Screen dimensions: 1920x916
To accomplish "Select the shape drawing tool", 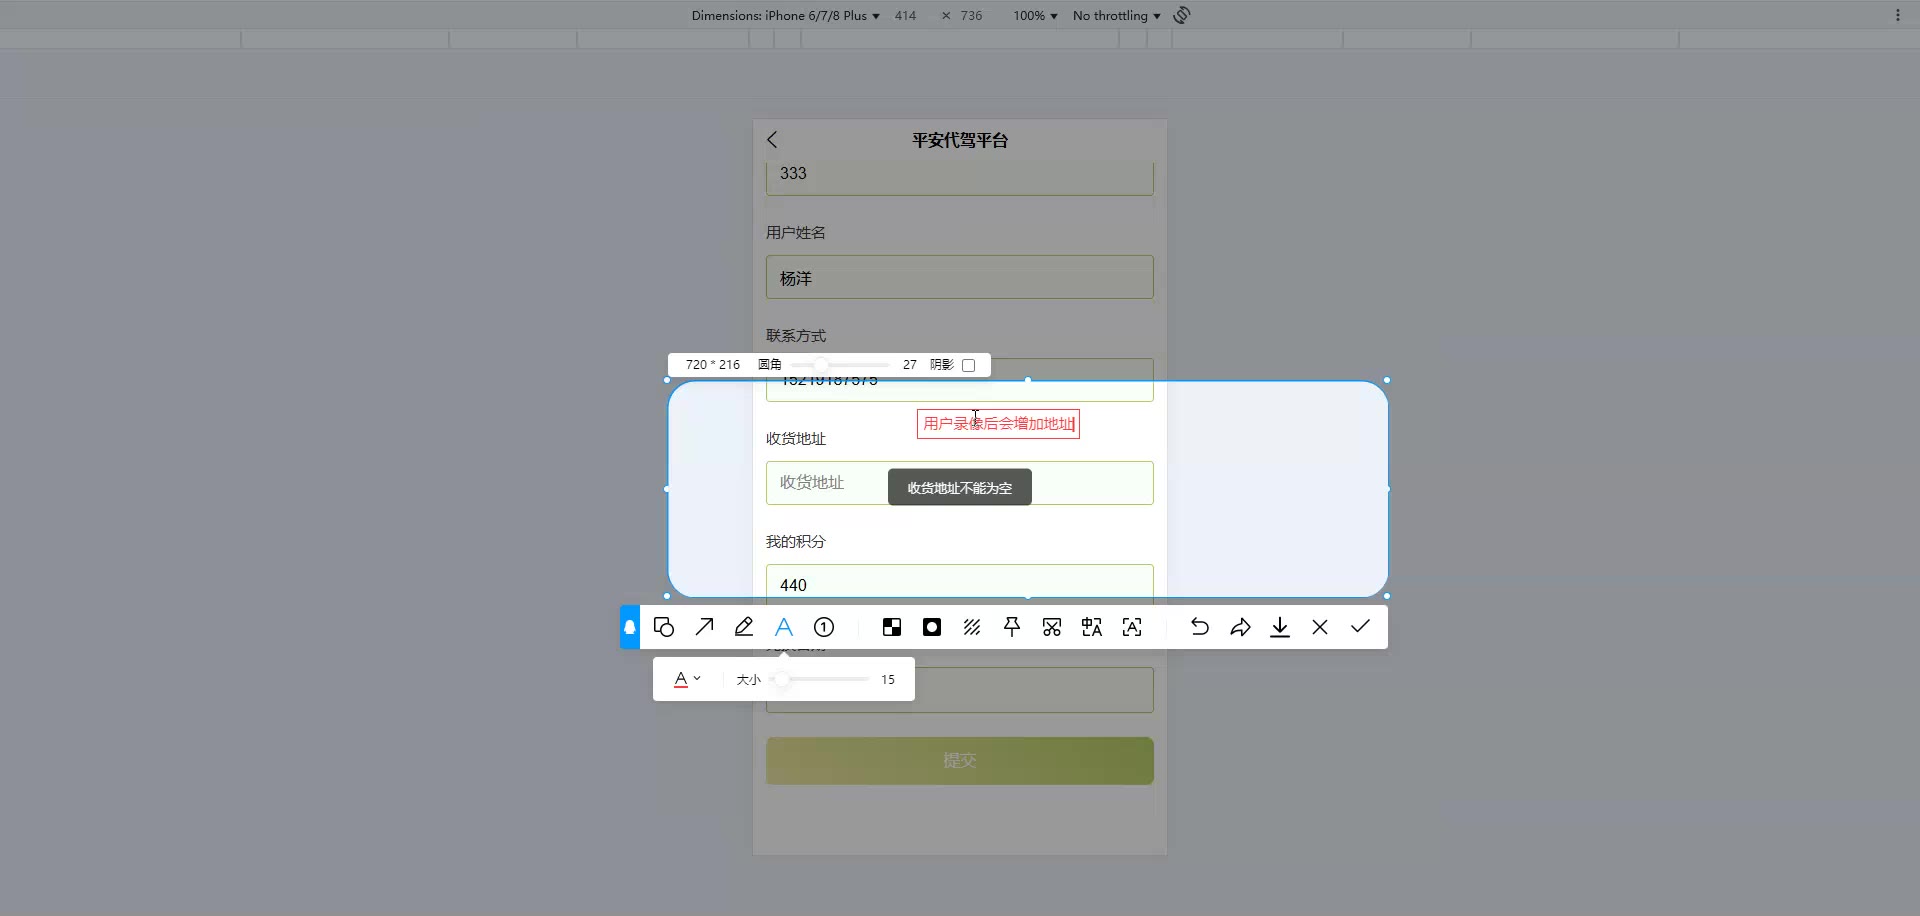I will [664, 627].
